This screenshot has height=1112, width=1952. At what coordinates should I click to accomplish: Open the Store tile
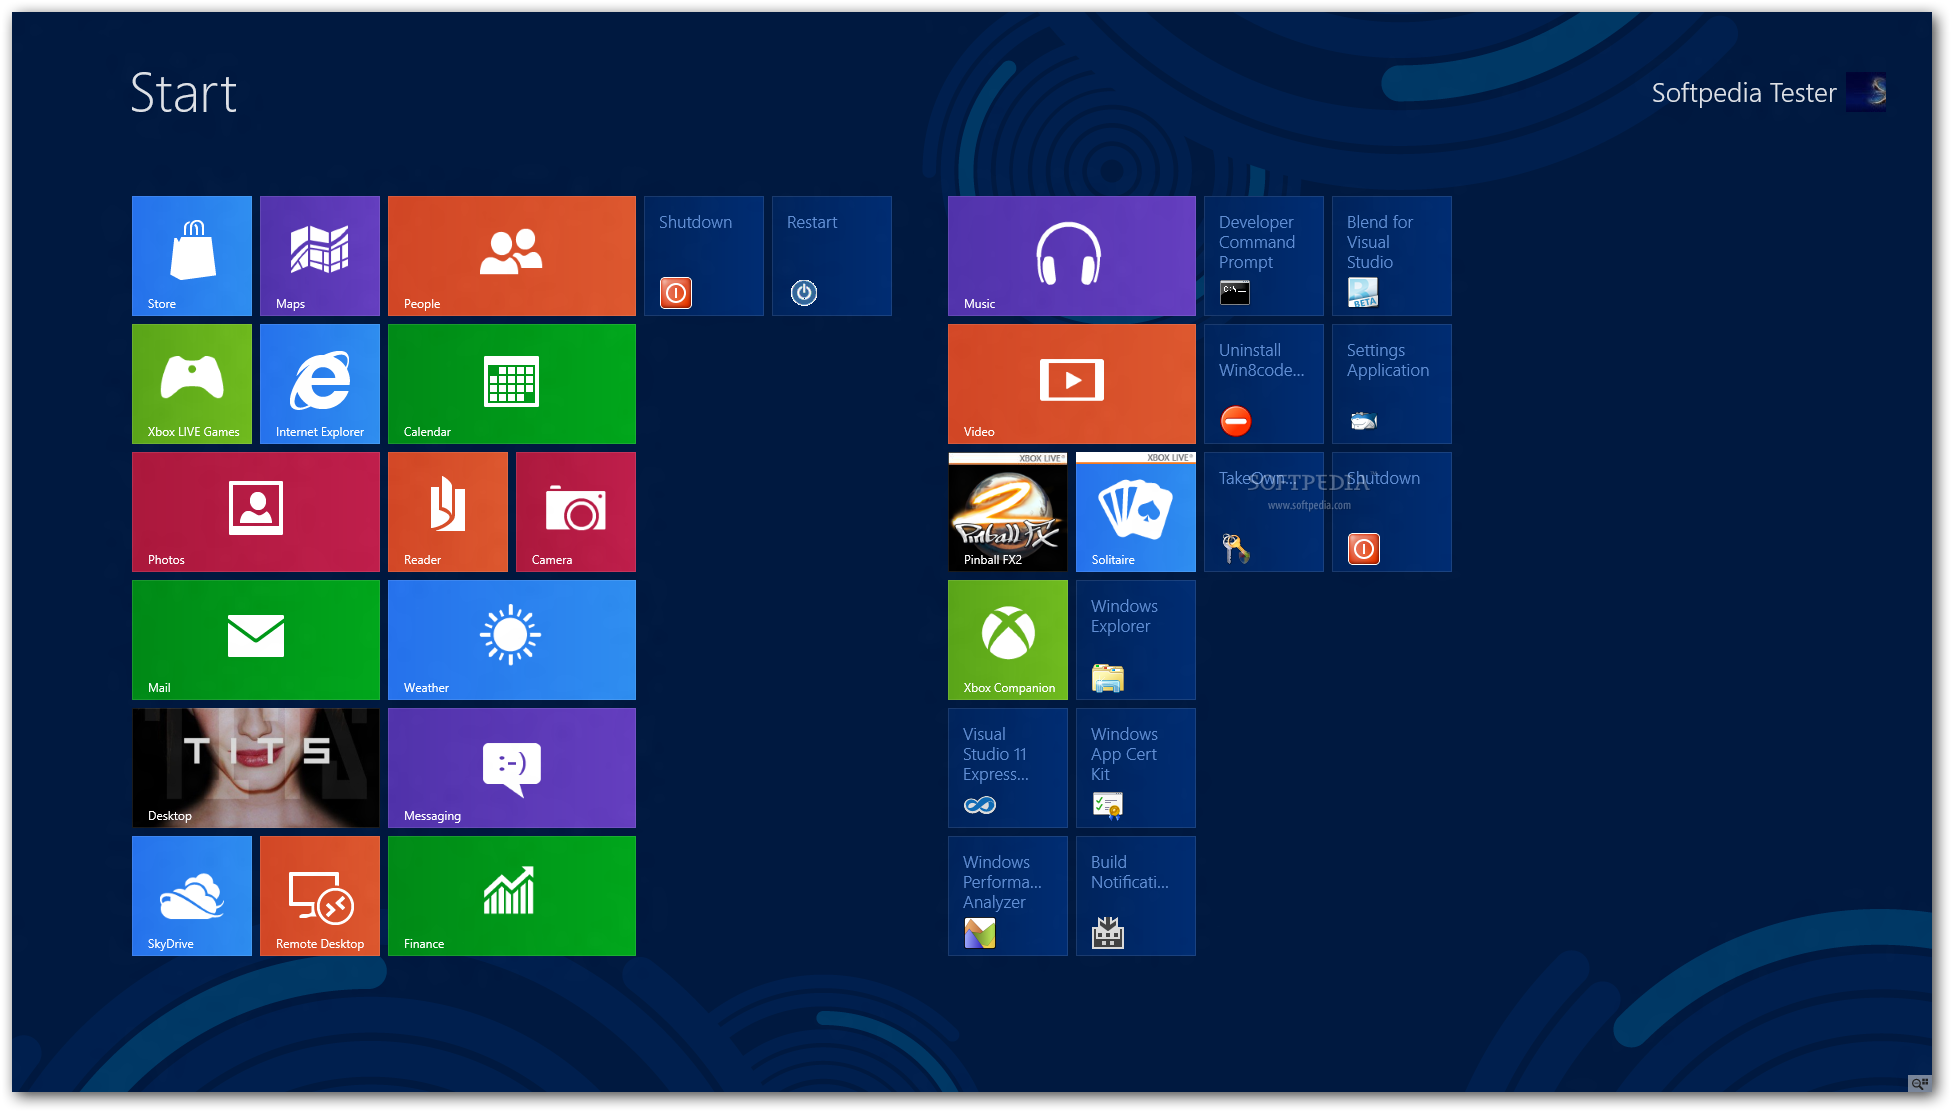[x=192, y=256]
